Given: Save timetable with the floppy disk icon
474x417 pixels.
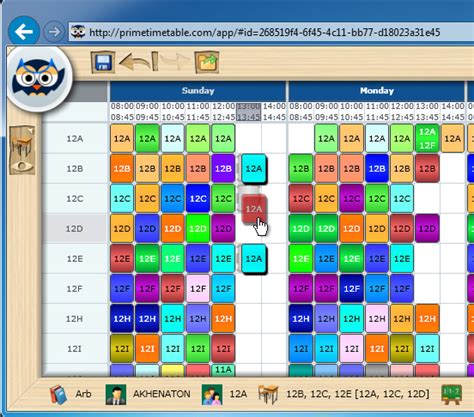Looking at the screenshot, I should click(103, 62).
